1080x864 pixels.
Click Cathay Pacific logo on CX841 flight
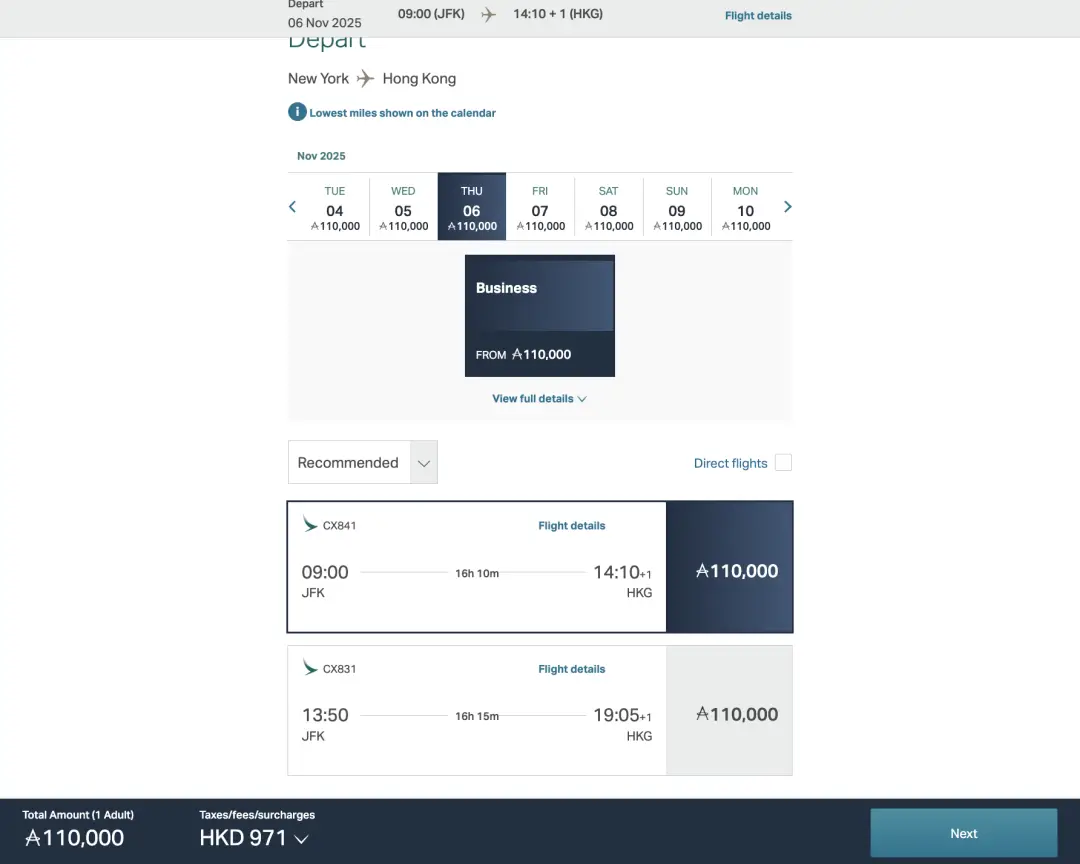coord(310,524)
